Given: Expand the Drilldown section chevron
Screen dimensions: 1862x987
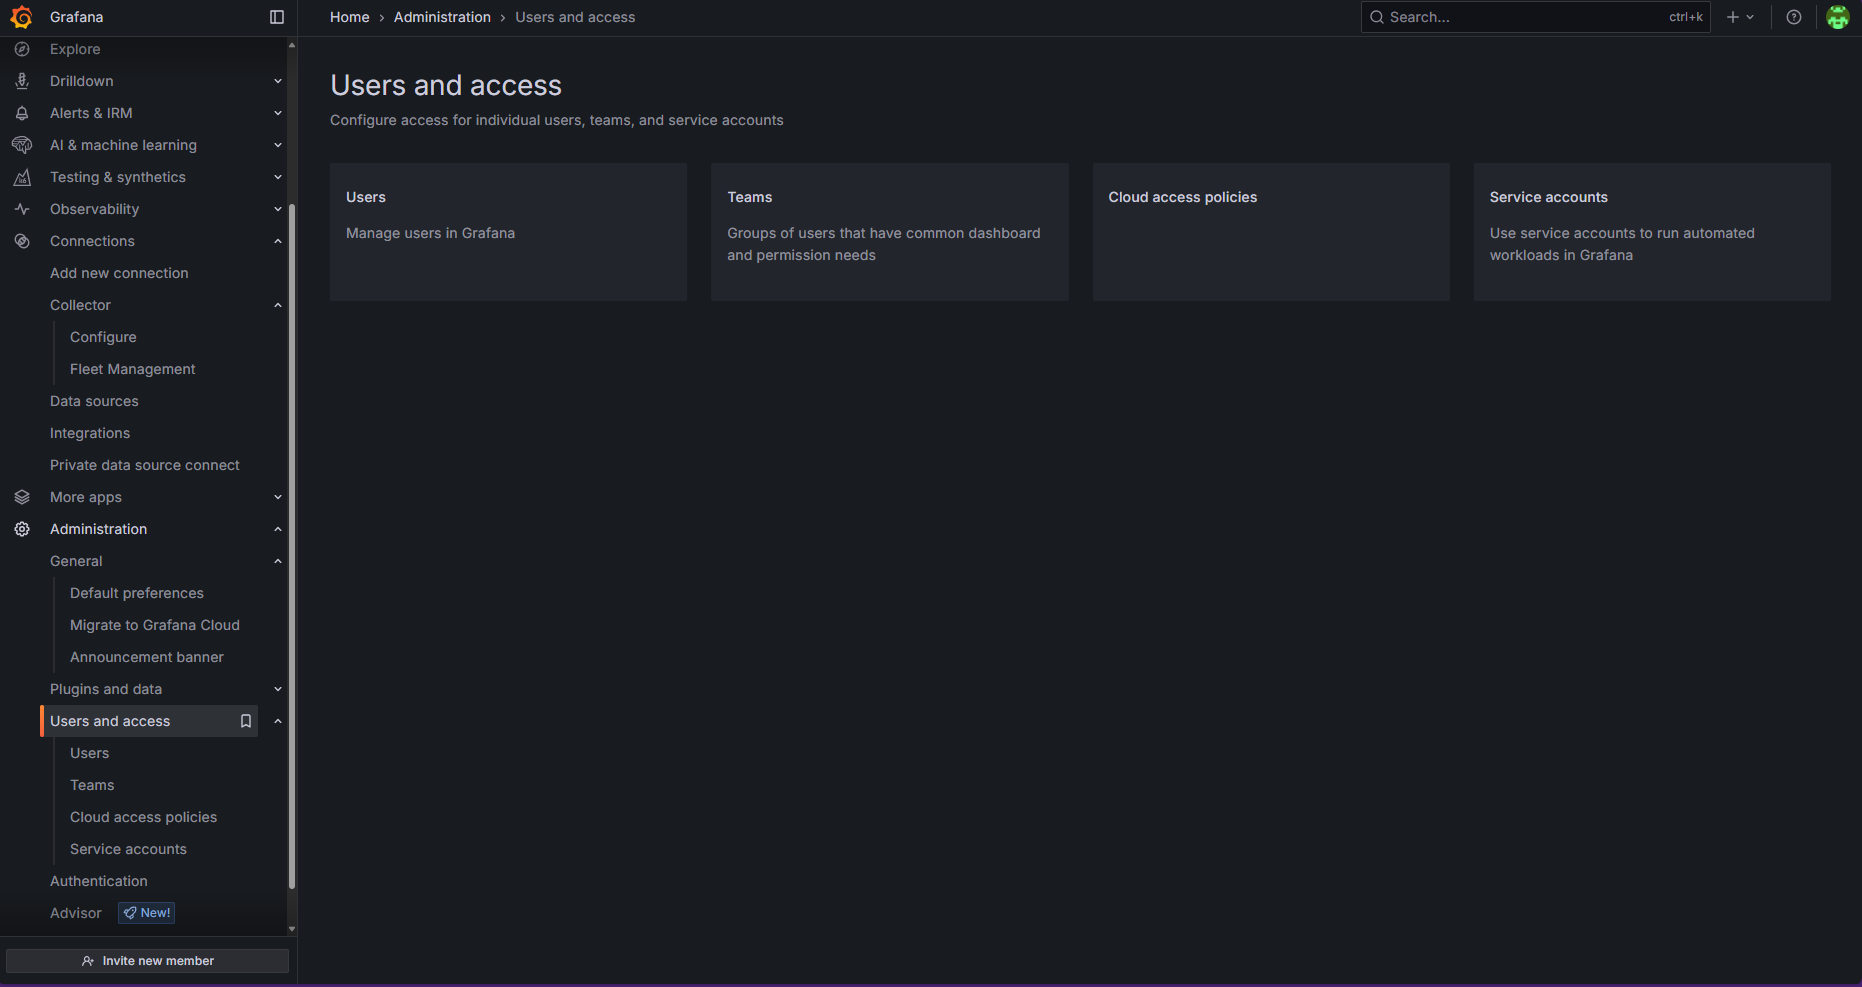Looking at the screenshot, I should (278, 81).
